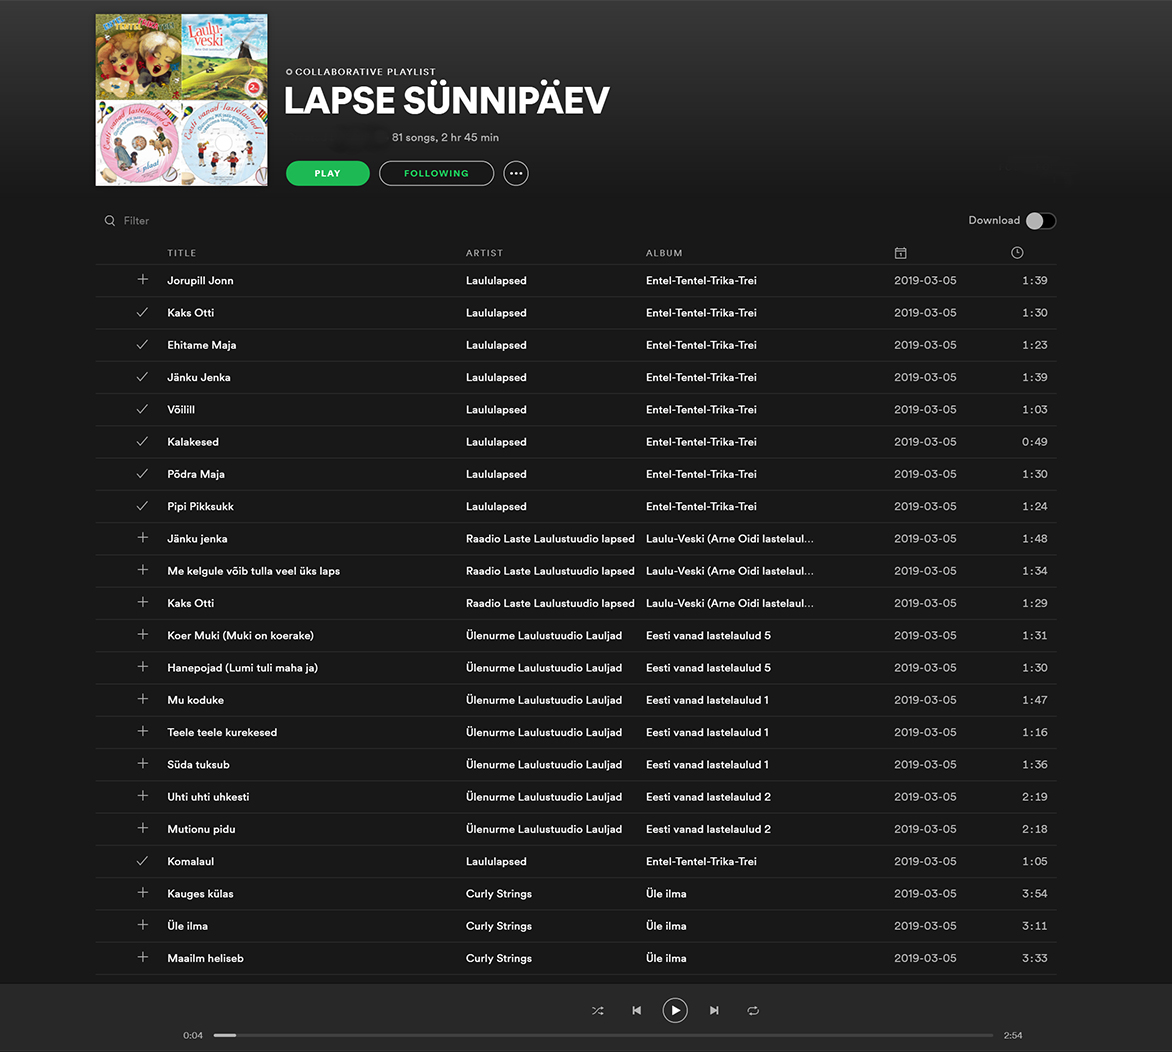Sort by duration clock icon
1172x1052 pixels.
click(x=1017, y=253)
